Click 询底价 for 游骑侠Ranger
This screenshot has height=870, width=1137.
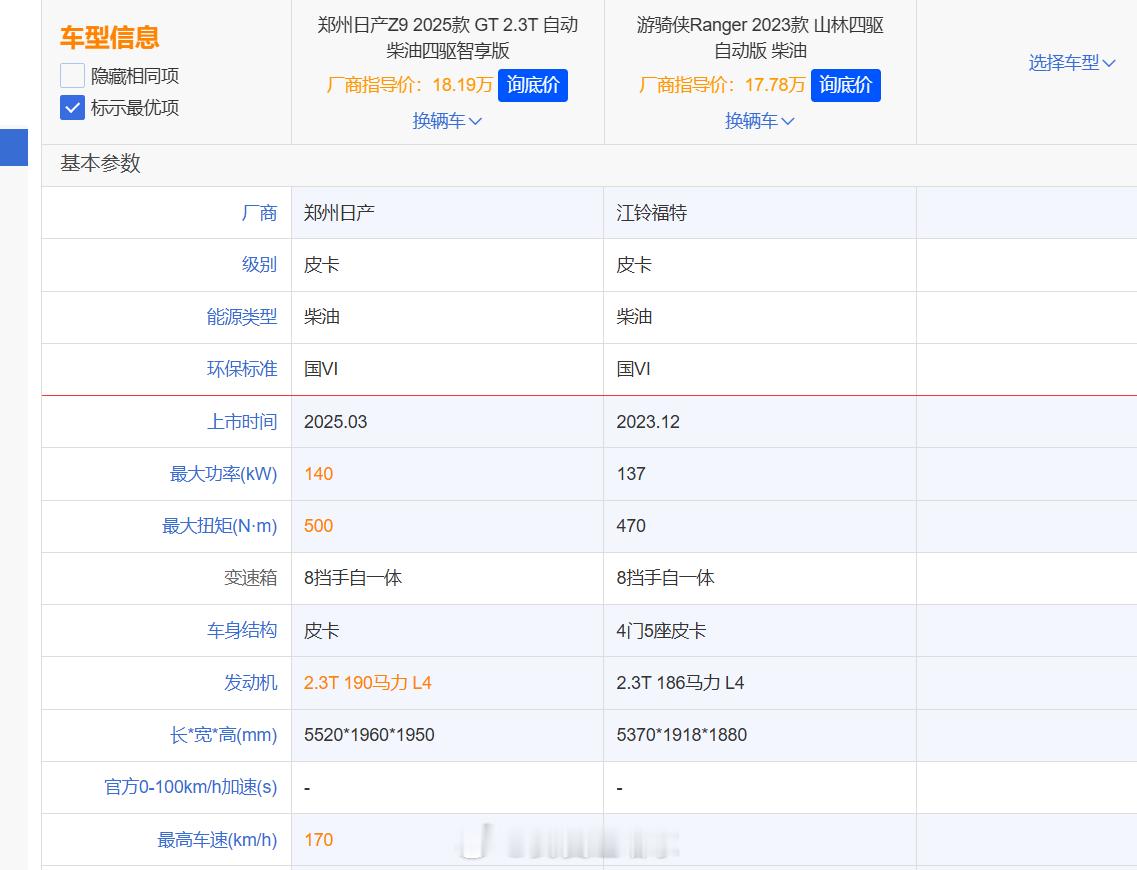tap(845, 86)
